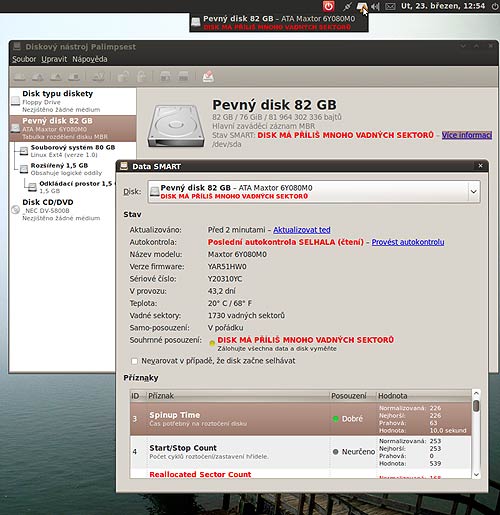This screenshot has width=500, height=515.
Task: Open the volume speaker indicator
Action: [x=375, y=6]
